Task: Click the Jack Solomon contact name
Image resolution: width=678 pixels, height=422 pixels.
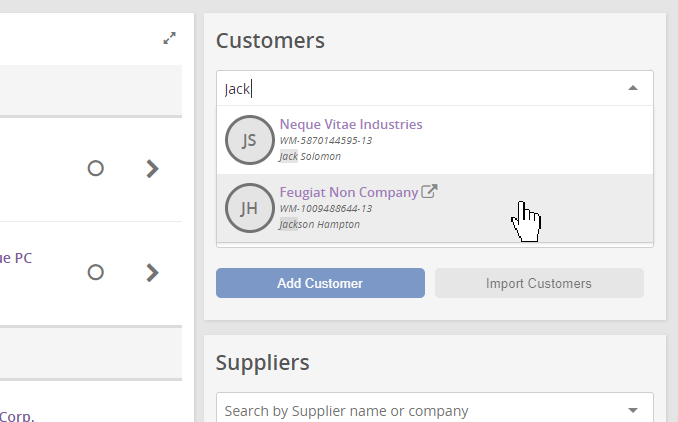Action: pyautogui.click(x=310, y=156)
